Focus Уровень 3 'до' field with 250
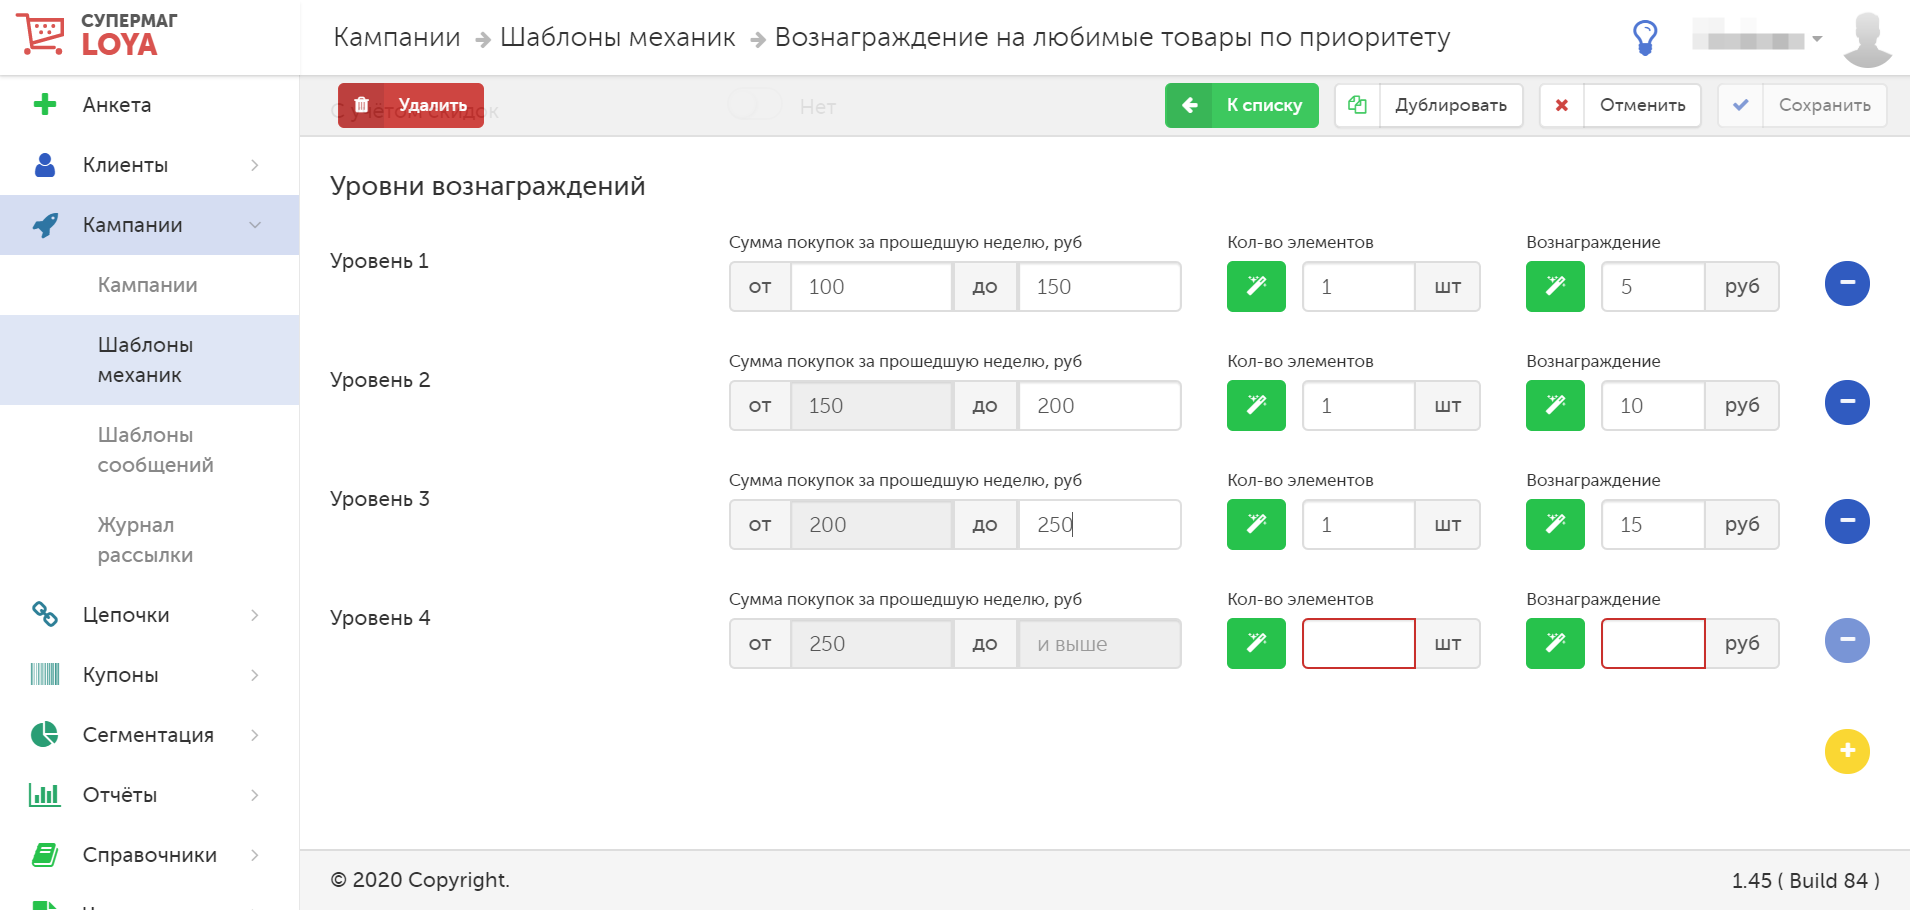Viewport: 1910px width, 910px height. tap(1099, 525)
